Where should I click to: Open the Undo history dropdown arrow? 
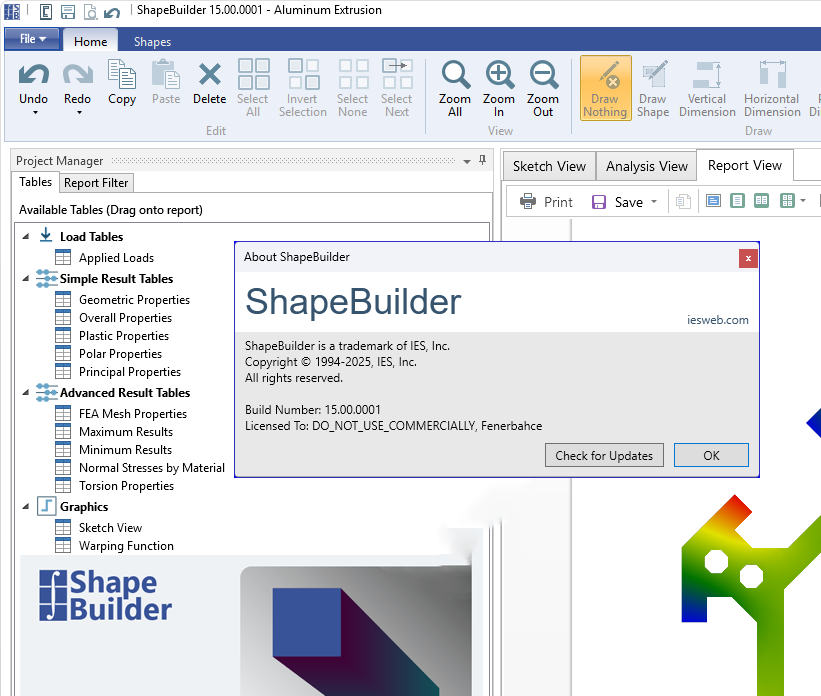tap(35, 113)
